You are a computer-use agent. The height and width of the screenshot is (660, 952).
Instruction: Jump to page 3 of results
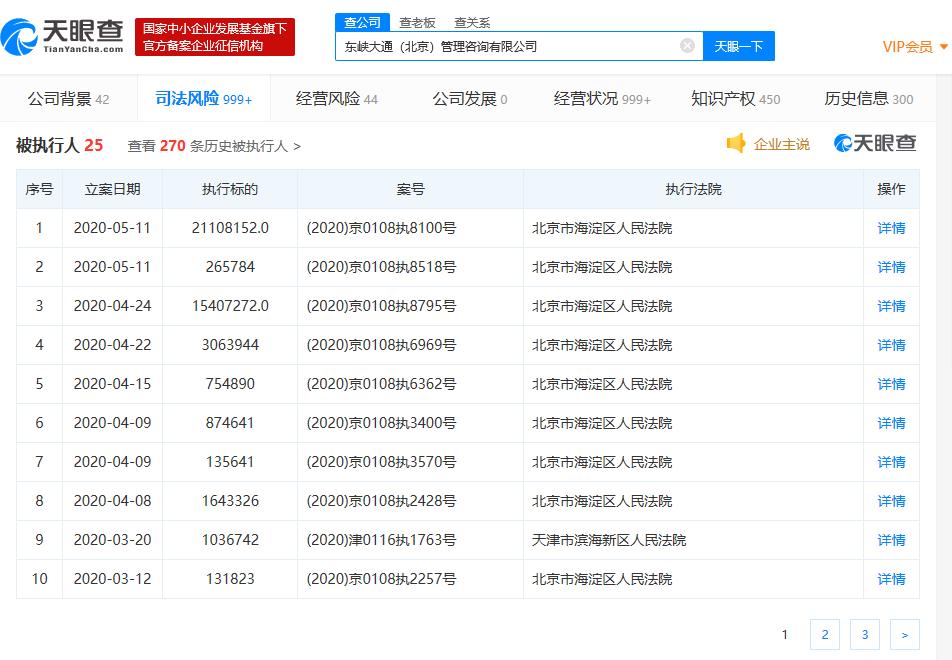[864, 634]
